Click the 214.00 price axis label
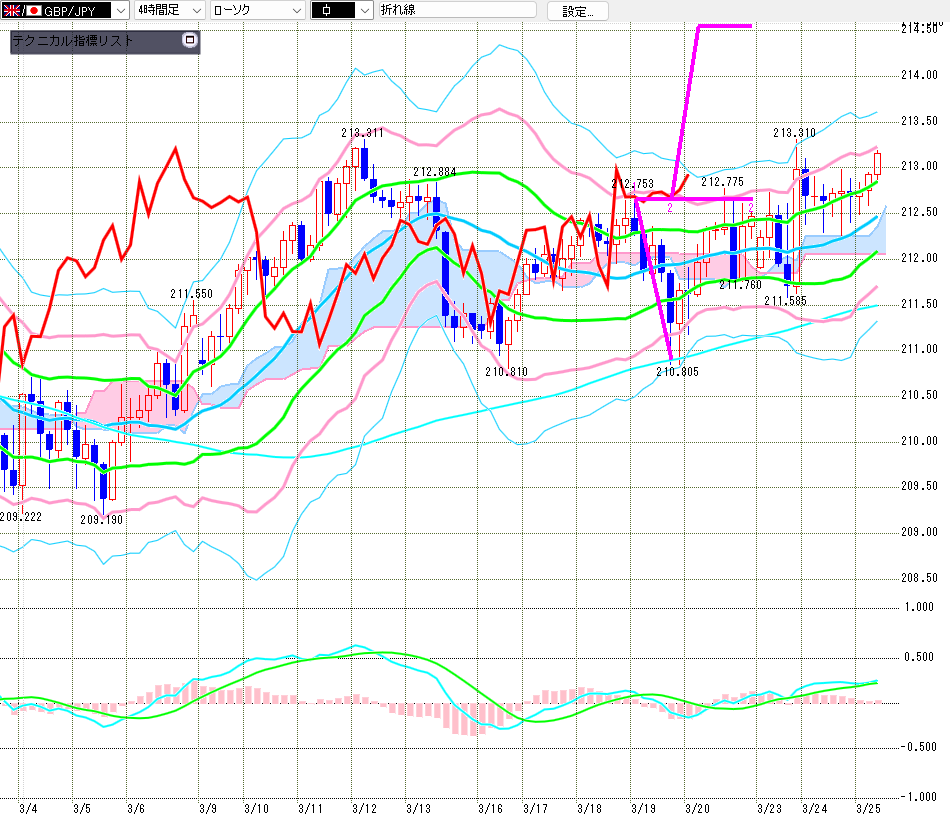The image size is (950, 819). (918, 75)
